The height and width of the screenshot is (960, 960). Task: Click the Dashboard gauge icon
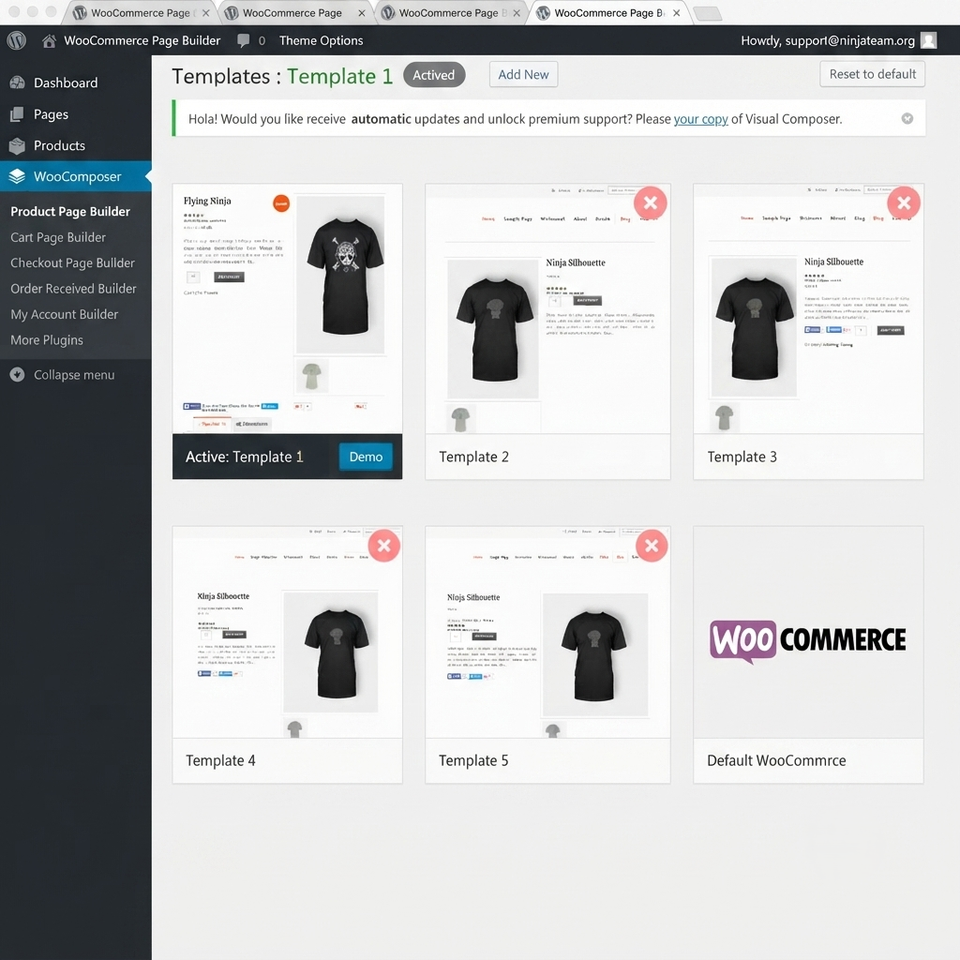point(17,83)
